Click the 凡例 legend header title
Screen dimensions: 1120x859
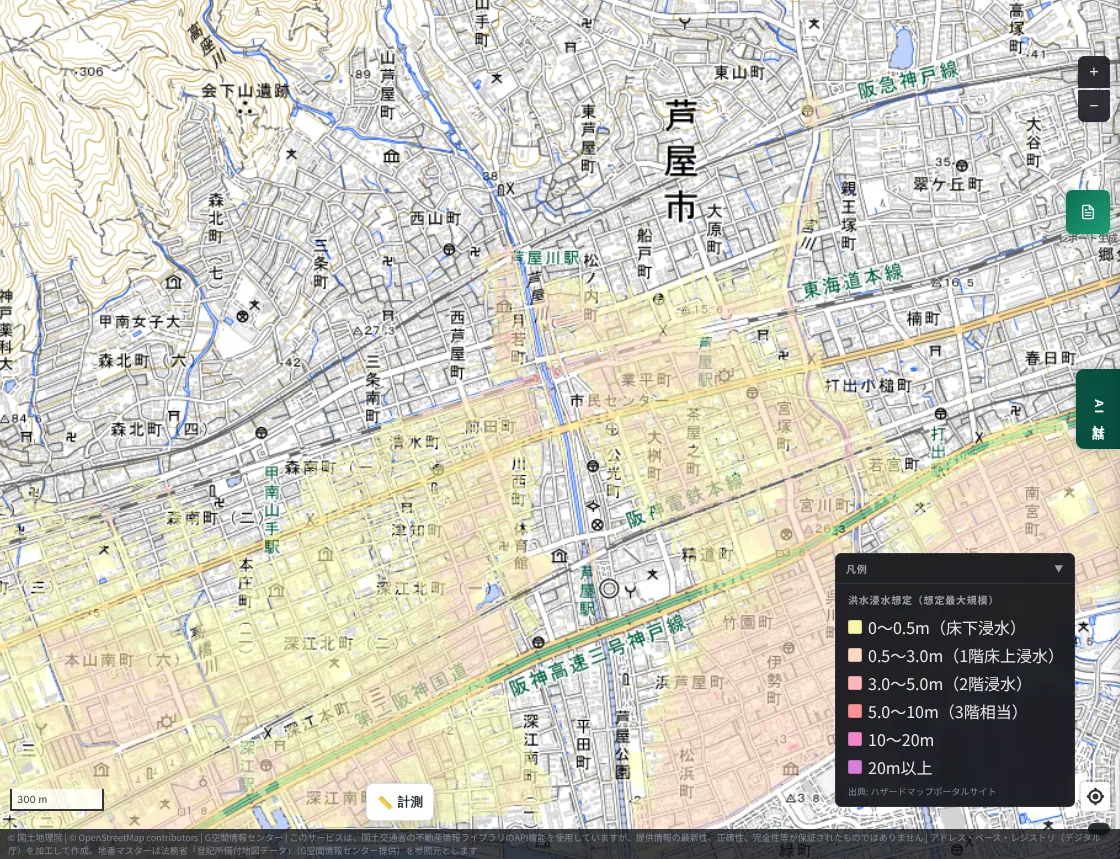[856, 569]
